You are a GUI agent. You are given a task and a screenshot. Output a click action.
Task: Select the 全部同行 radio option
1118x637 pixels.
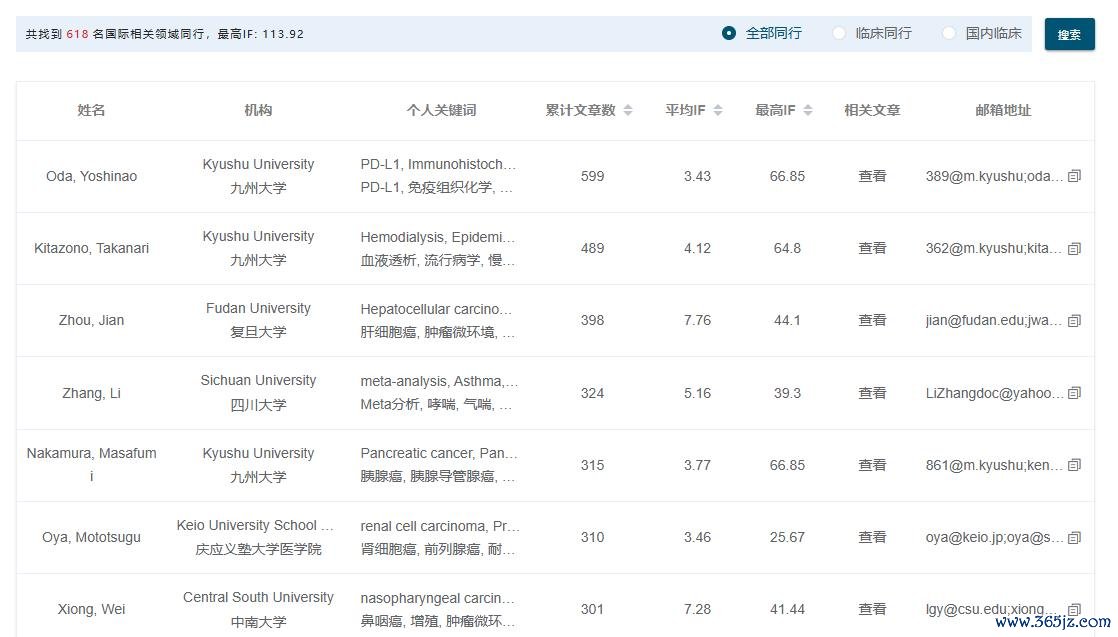(729, 34)
